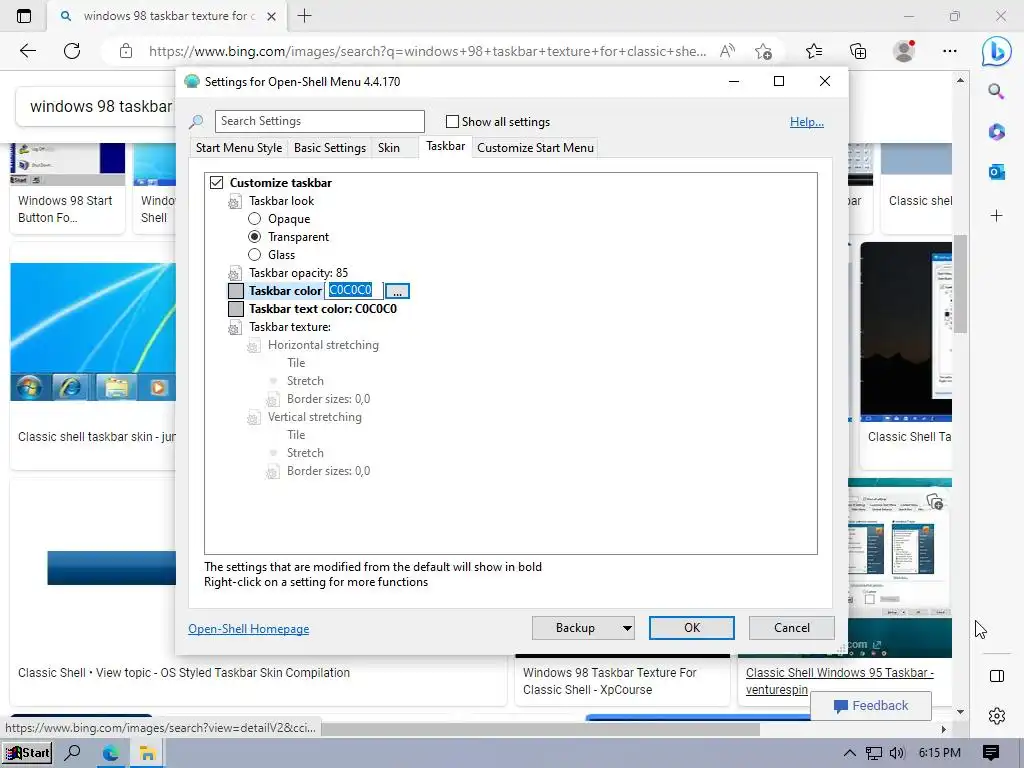Add a sidebar app with plus

(x=997, y=216)
